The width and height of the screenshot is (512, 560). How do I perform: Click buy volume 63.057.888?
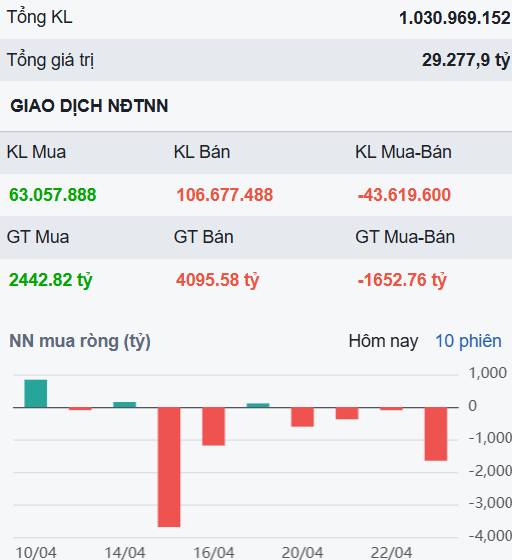(52, 195)
